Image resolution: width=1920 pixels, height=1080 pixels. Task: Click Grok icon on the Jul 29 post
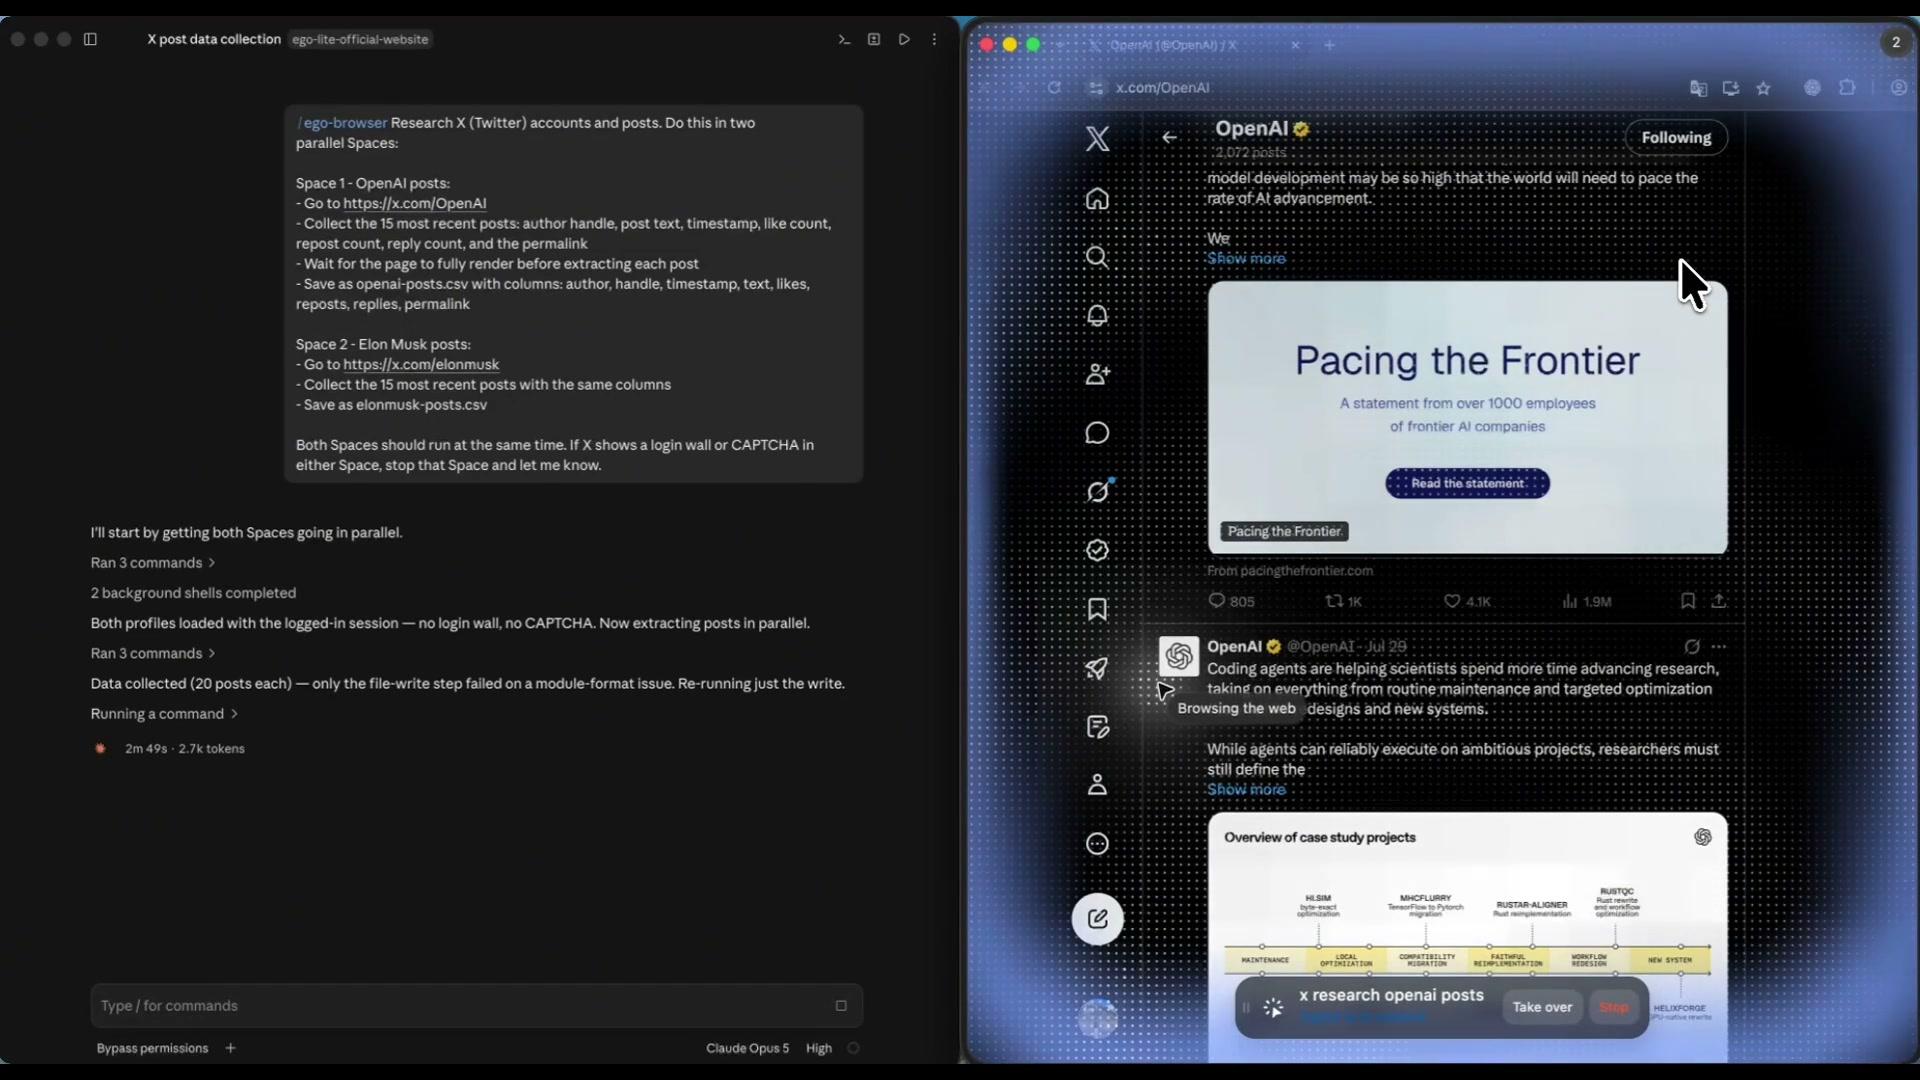tap(1691, 647)
